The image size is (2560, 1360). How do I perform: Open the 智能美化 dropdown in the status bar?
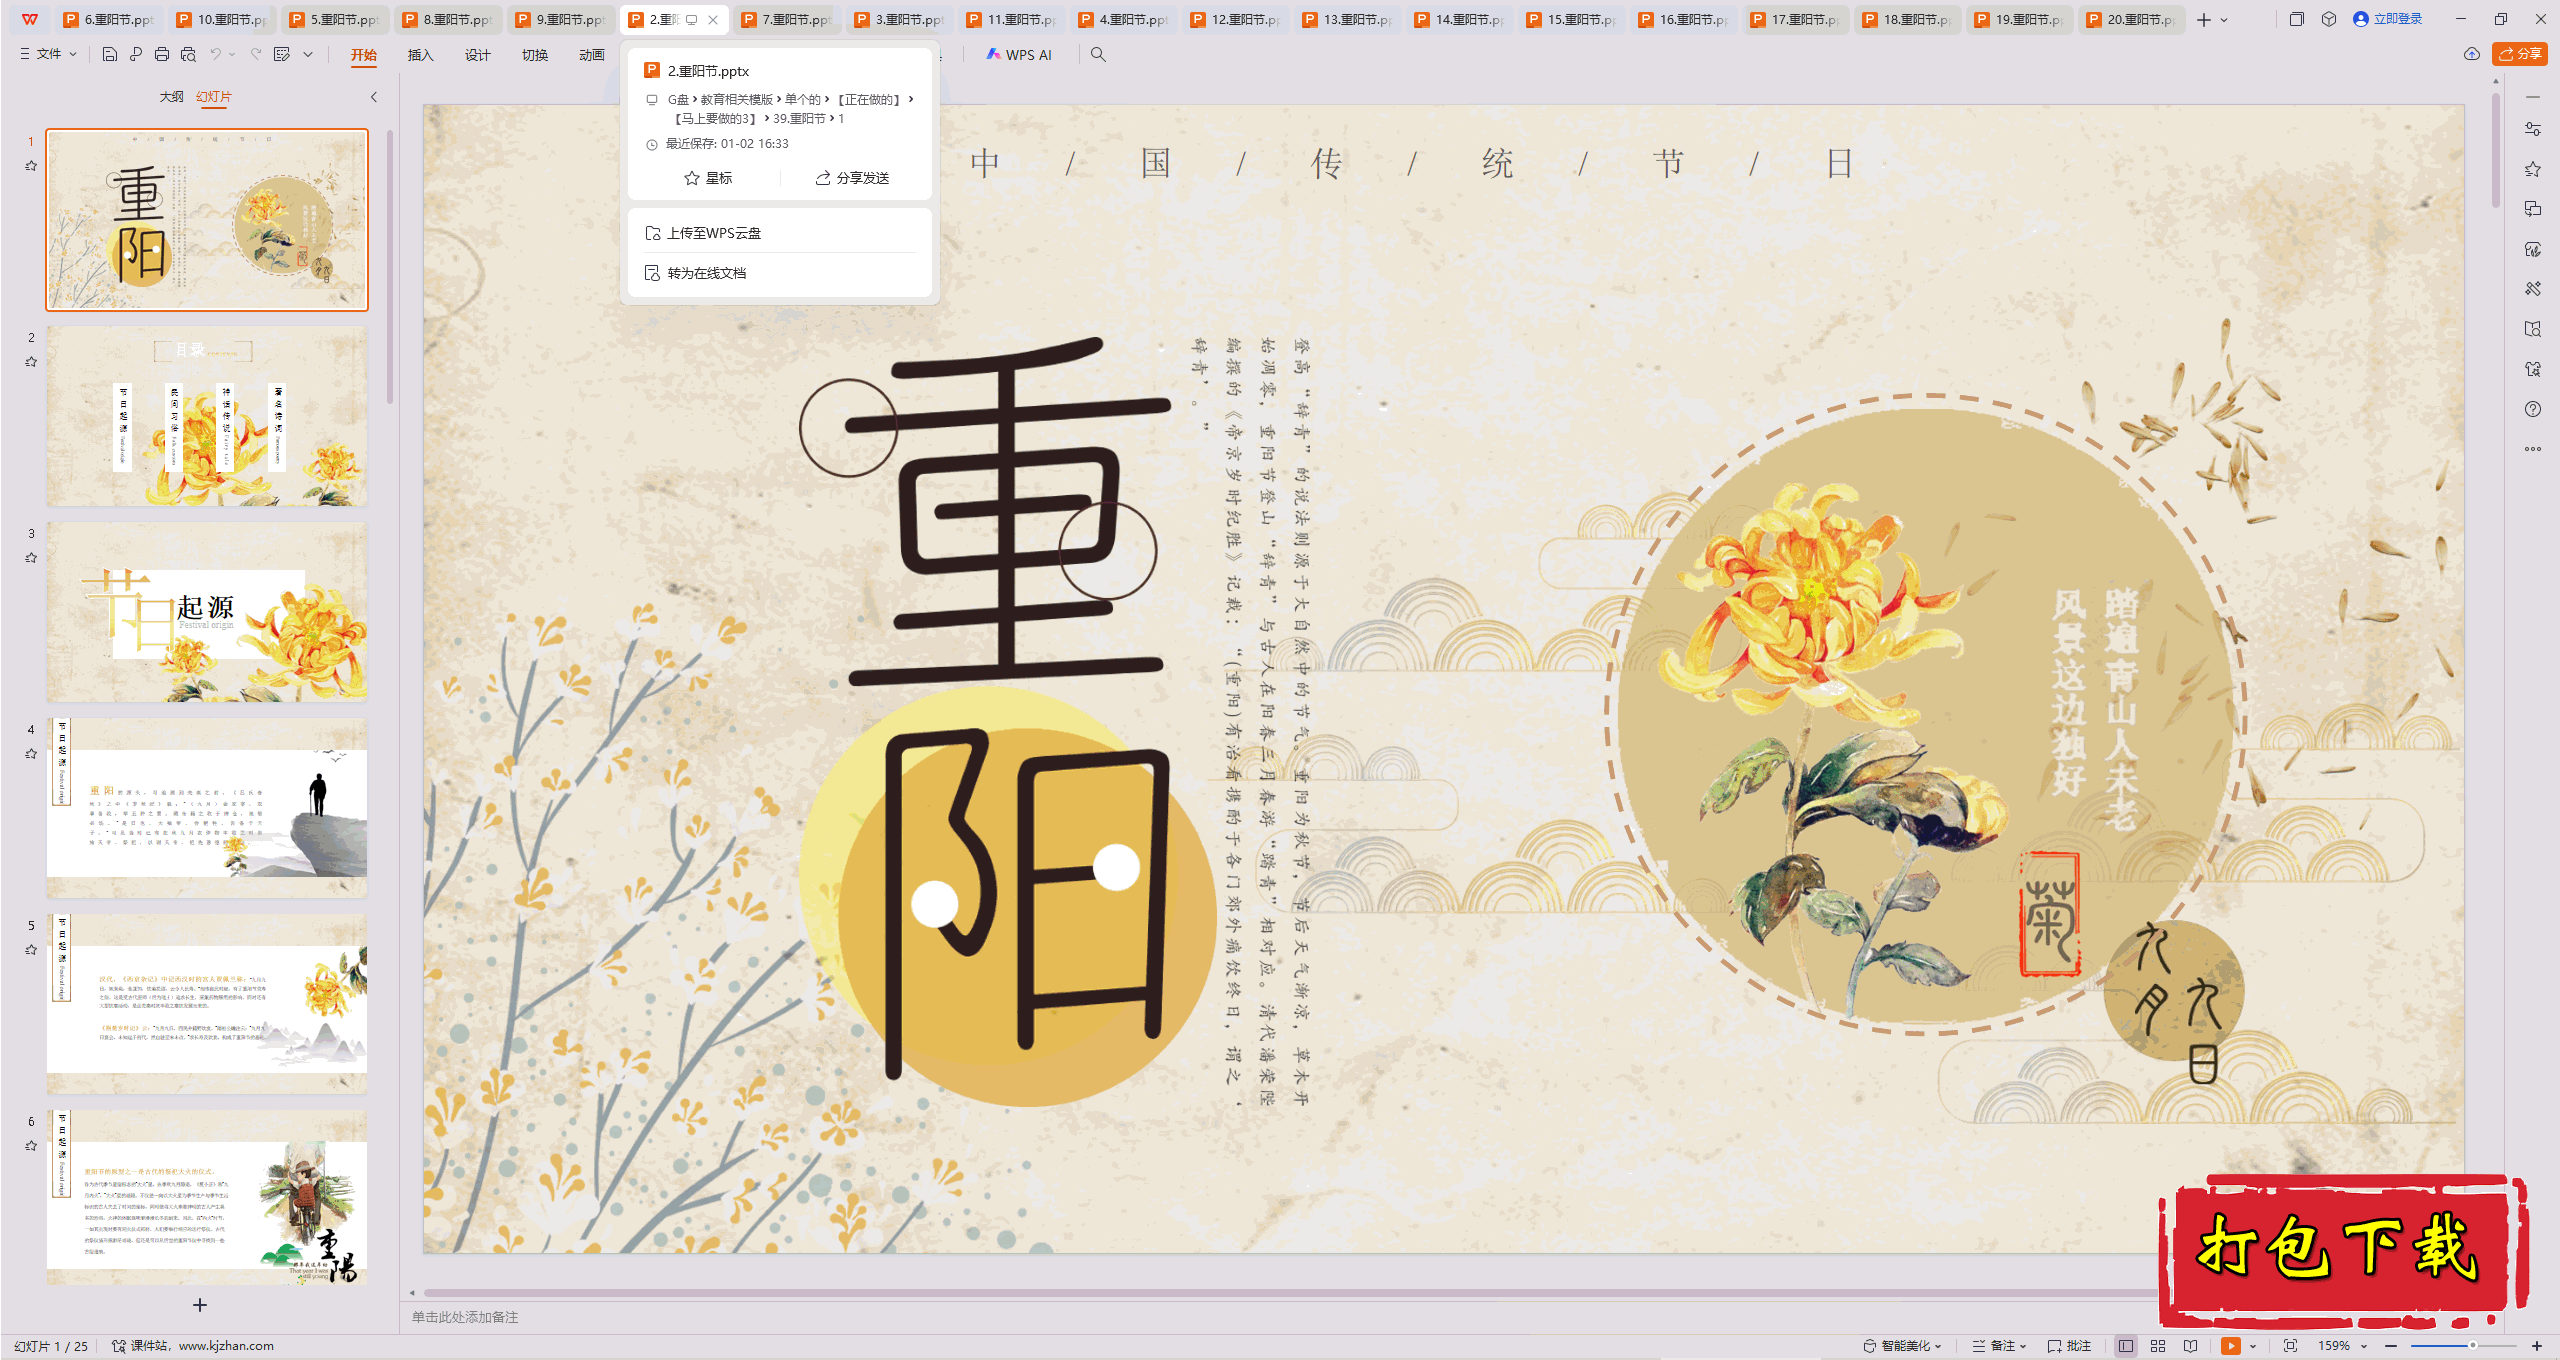pyautogui.click(x=1902, y=1346)
